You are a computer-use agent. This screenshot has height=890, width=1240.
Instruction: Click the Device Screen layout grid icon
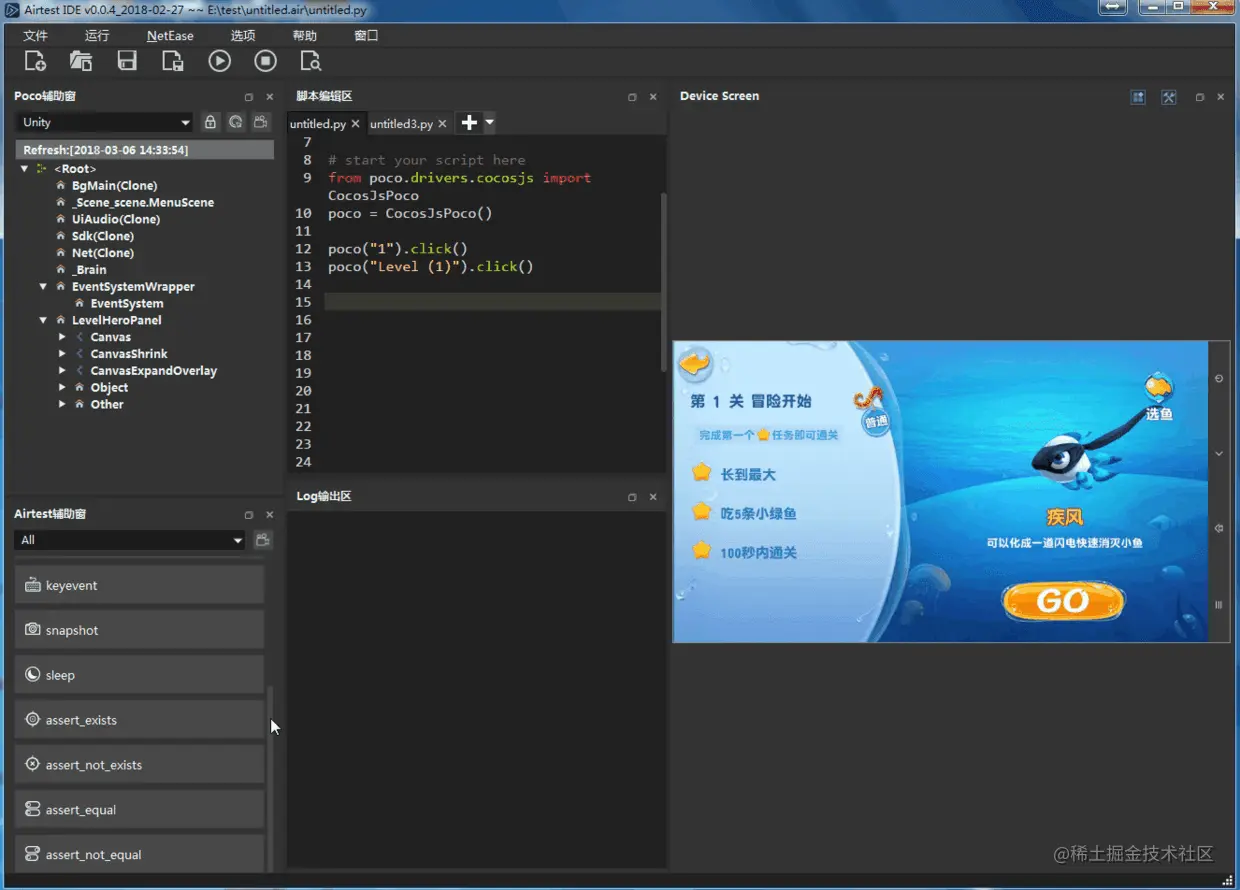tap(1138, 97)
